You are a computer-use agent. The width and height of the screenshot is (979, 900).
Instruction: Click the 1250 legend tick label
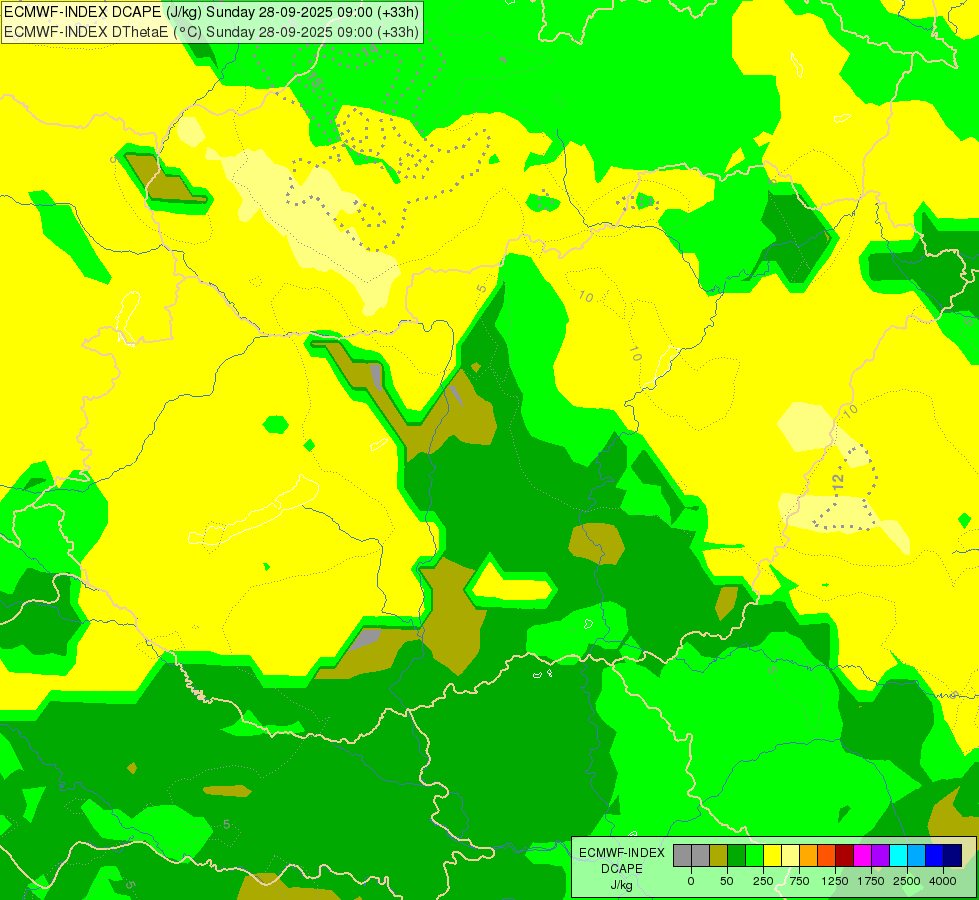[x=835, y=881]
